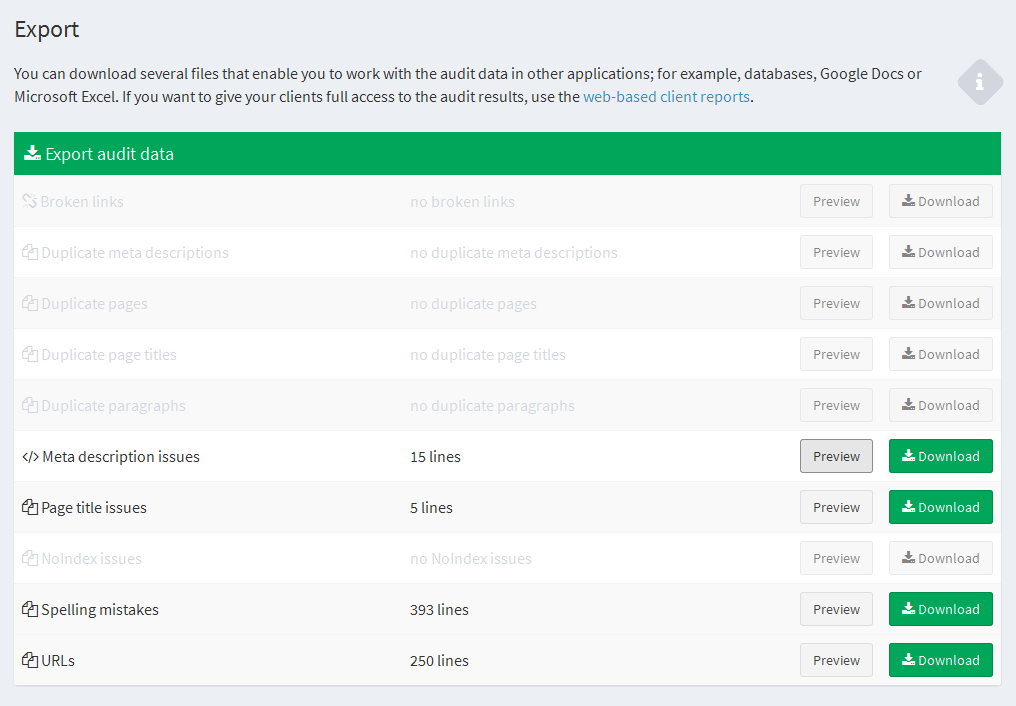Screen dimensions: 1016x706
Task: Download the Meta description issues file
Action: pos(940,456)
